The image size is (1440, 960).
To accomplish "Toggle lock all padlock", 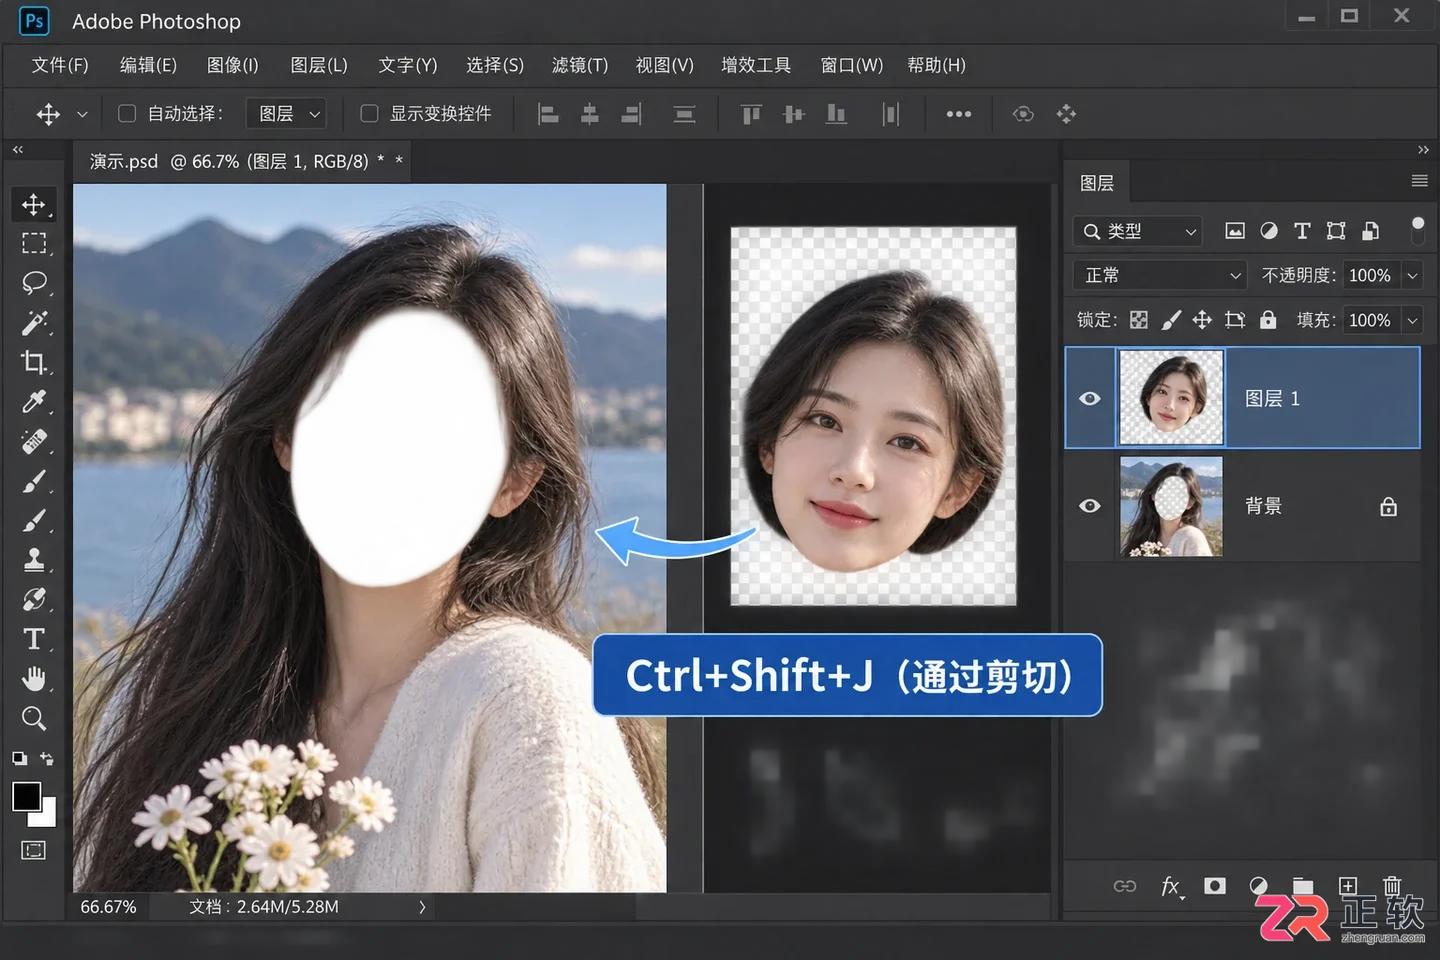I will 1268,320.
